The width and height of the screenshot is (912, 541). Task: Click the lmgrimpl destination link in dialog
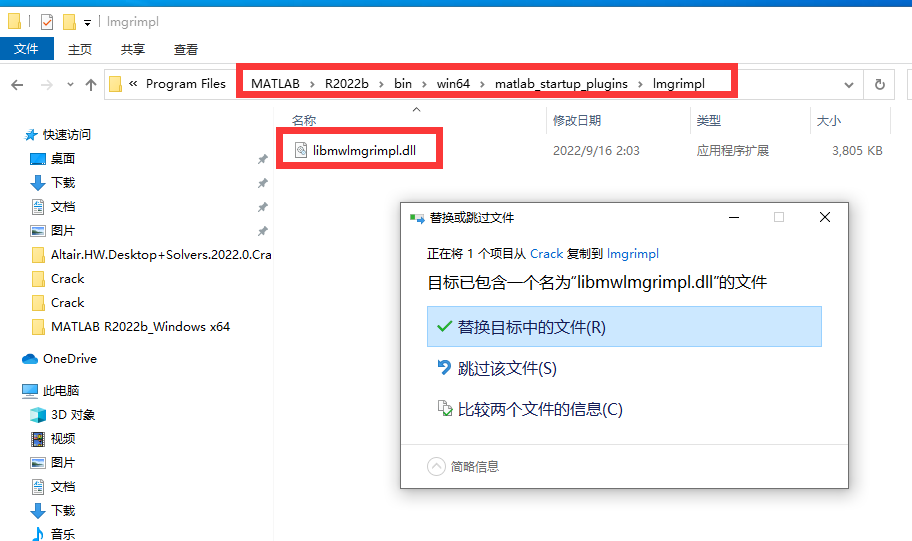tap(632, 254)
